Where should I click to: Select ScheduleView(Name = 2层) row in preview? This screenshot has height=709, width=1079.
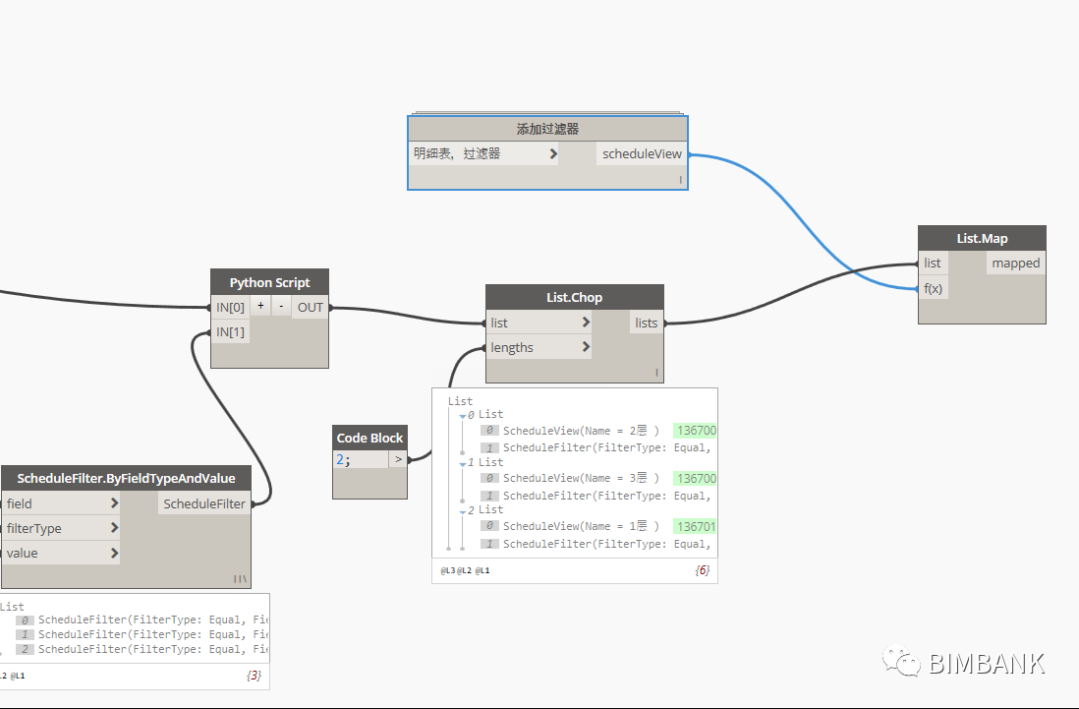click(x=581, y=430)
